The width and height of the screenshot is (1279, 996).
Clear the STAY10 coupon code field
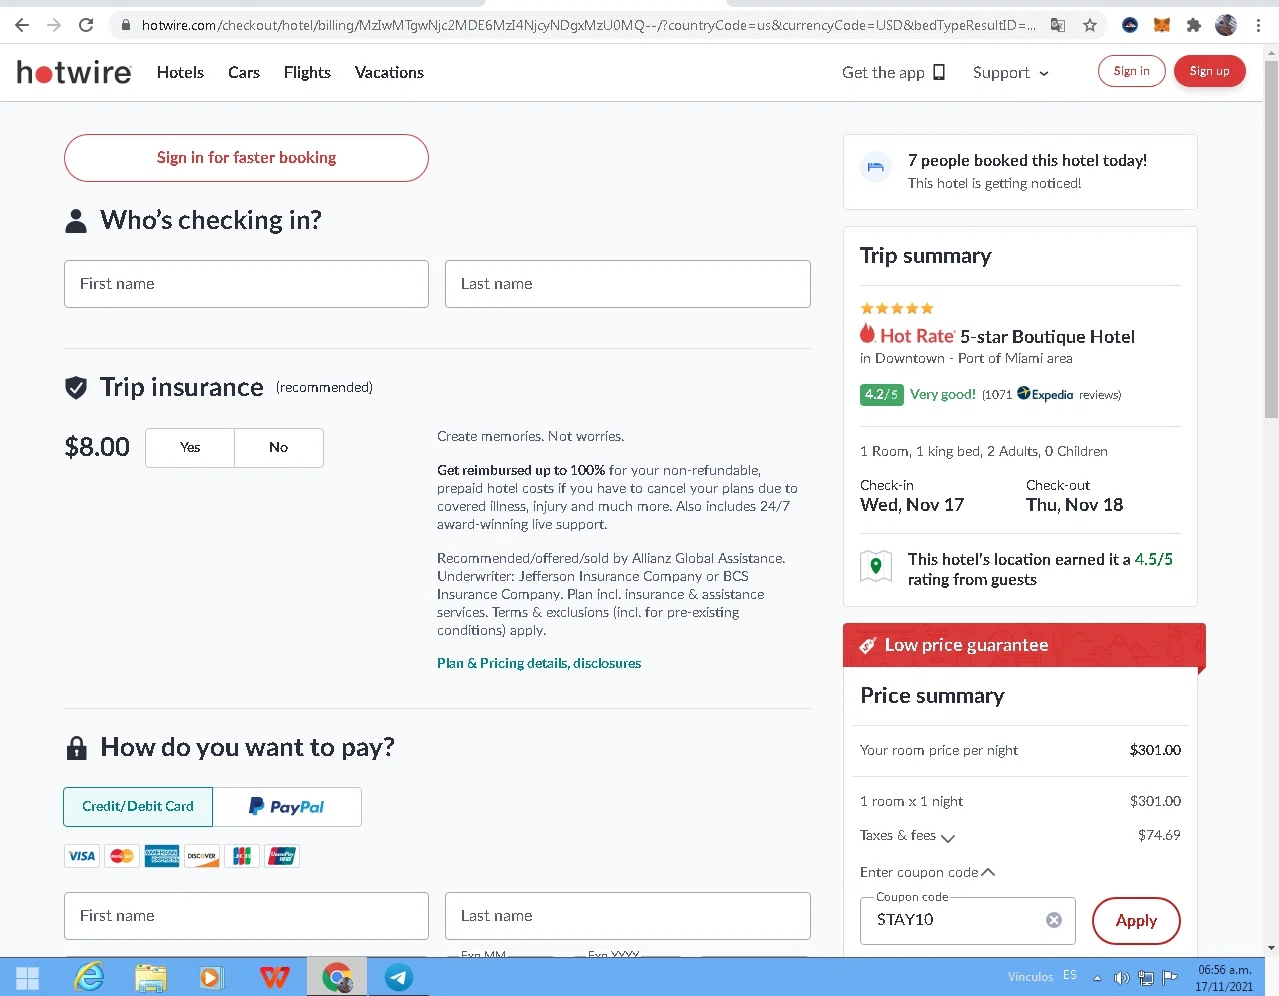[x=1054, y=920]
